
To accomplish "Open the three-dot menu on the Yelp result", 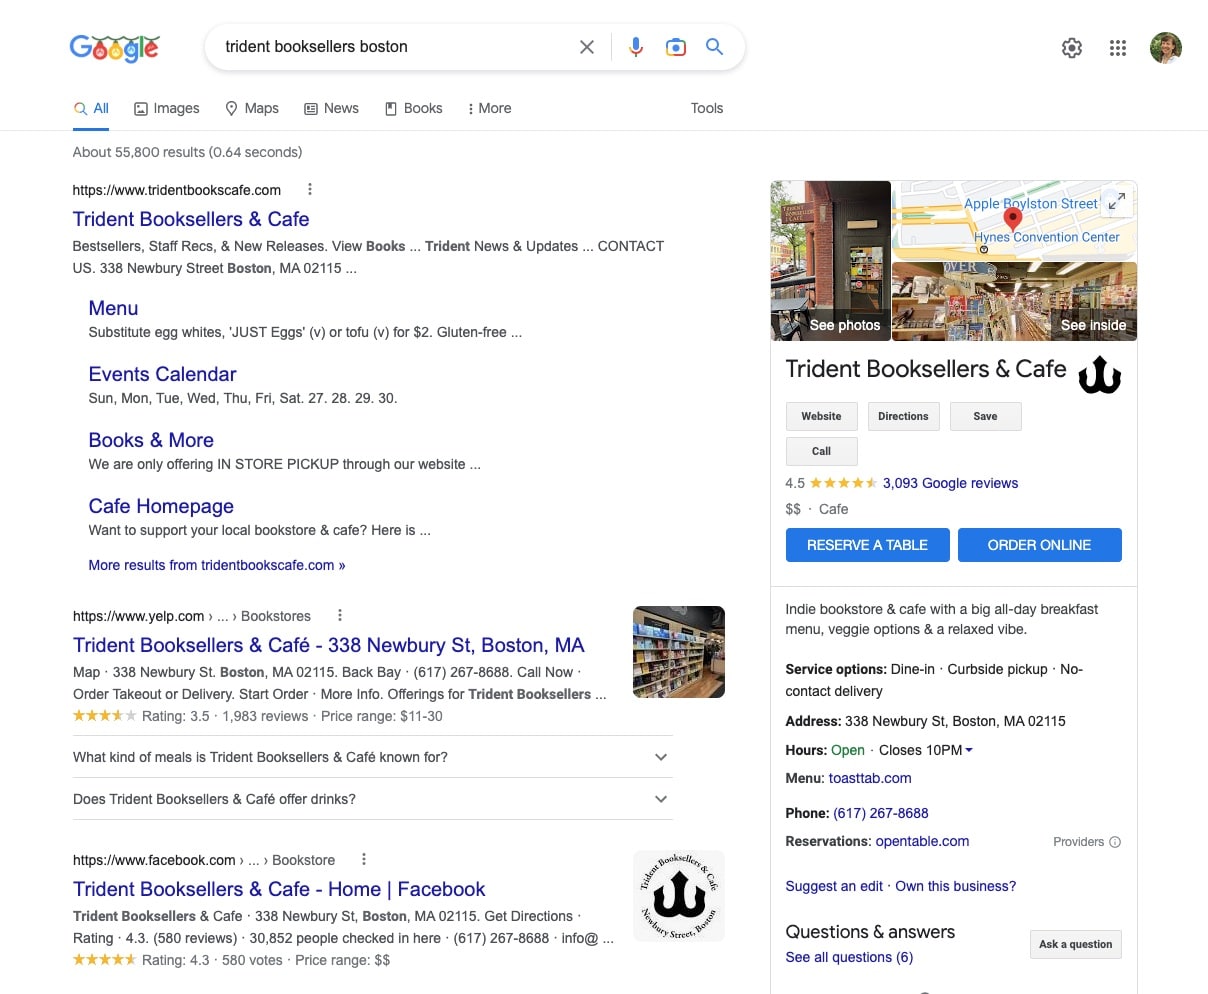I will (x=337, y=615).
